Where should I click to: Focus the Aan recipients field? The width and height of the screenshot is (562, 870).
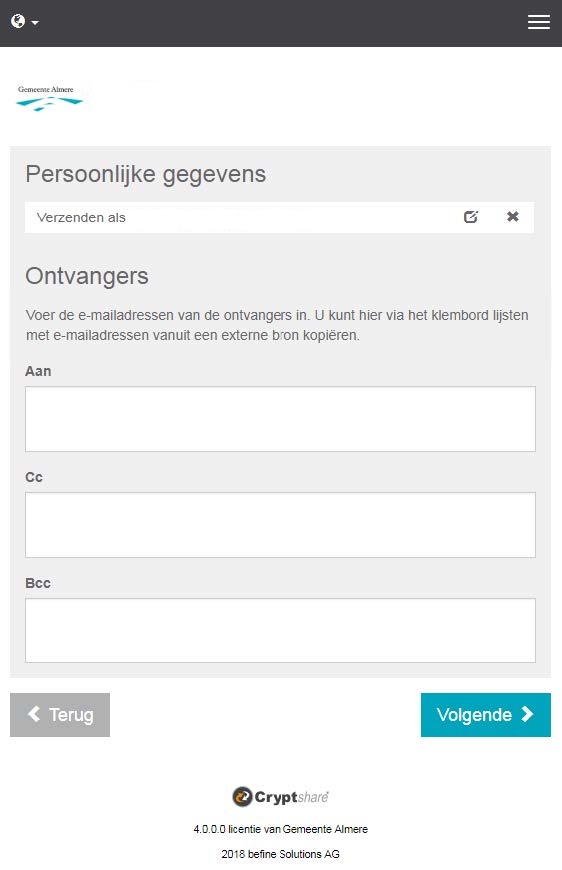280,419
